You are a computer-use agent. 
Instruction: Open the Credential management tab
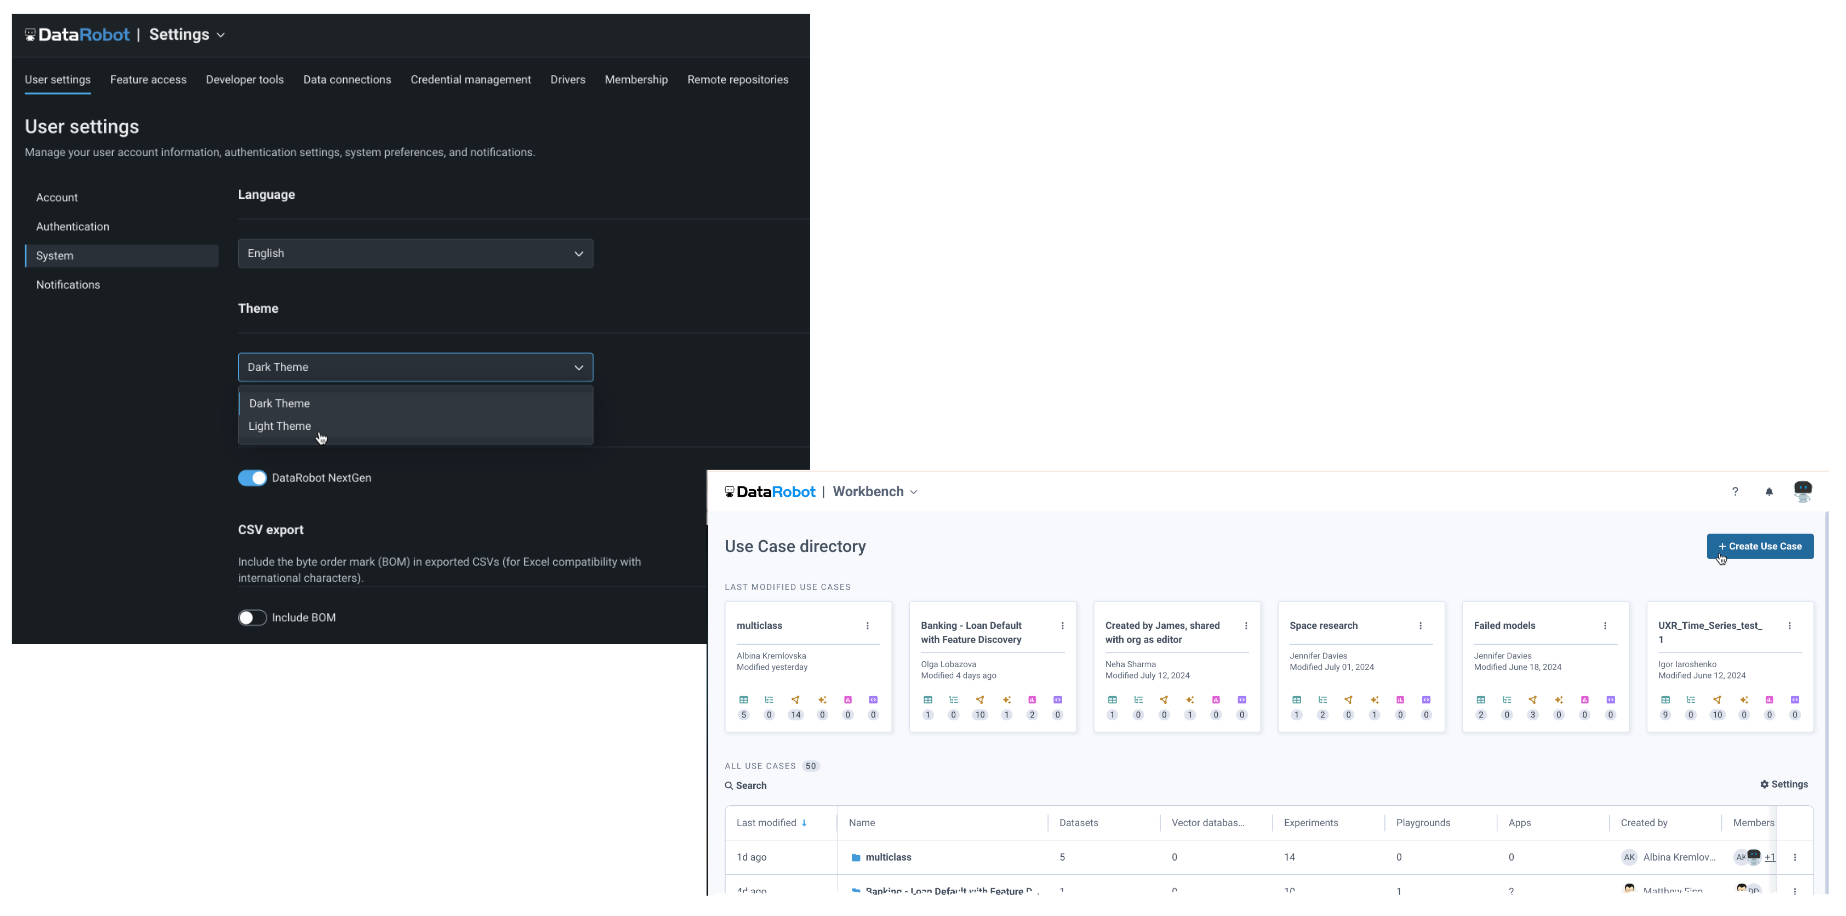470,80
